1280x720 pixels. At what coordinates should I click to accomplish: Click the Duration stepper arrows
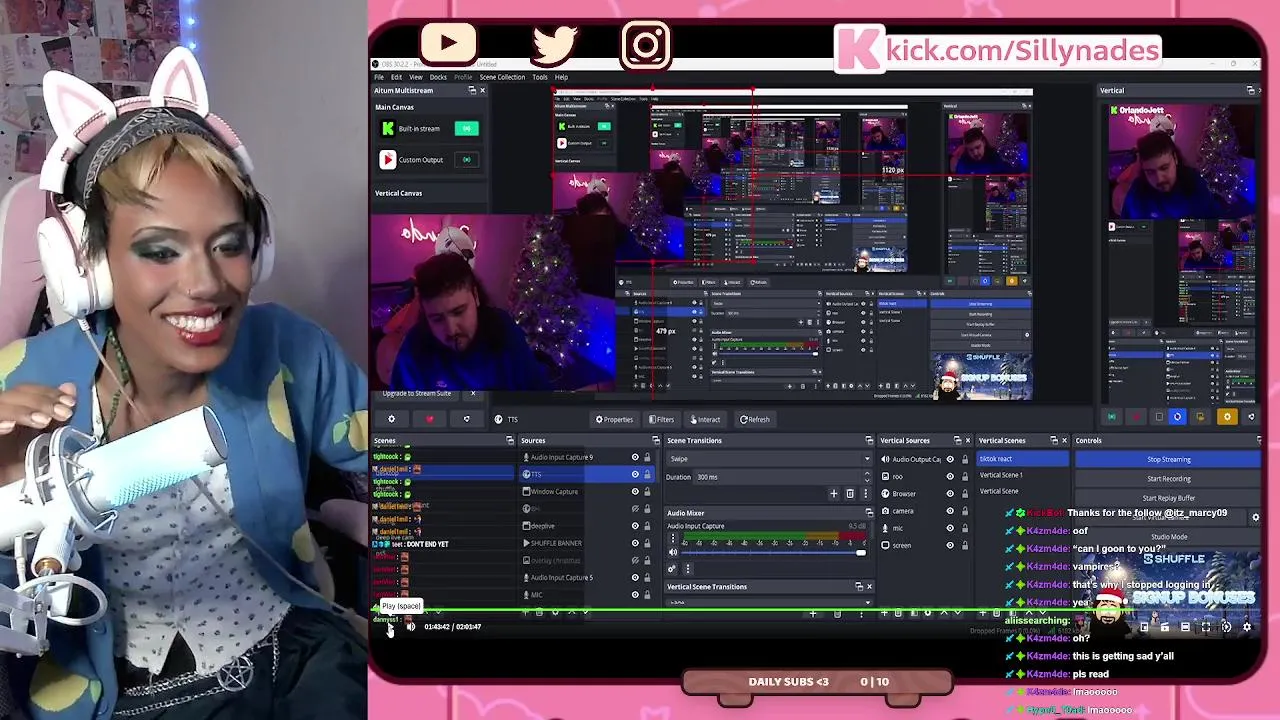[868, 477]
